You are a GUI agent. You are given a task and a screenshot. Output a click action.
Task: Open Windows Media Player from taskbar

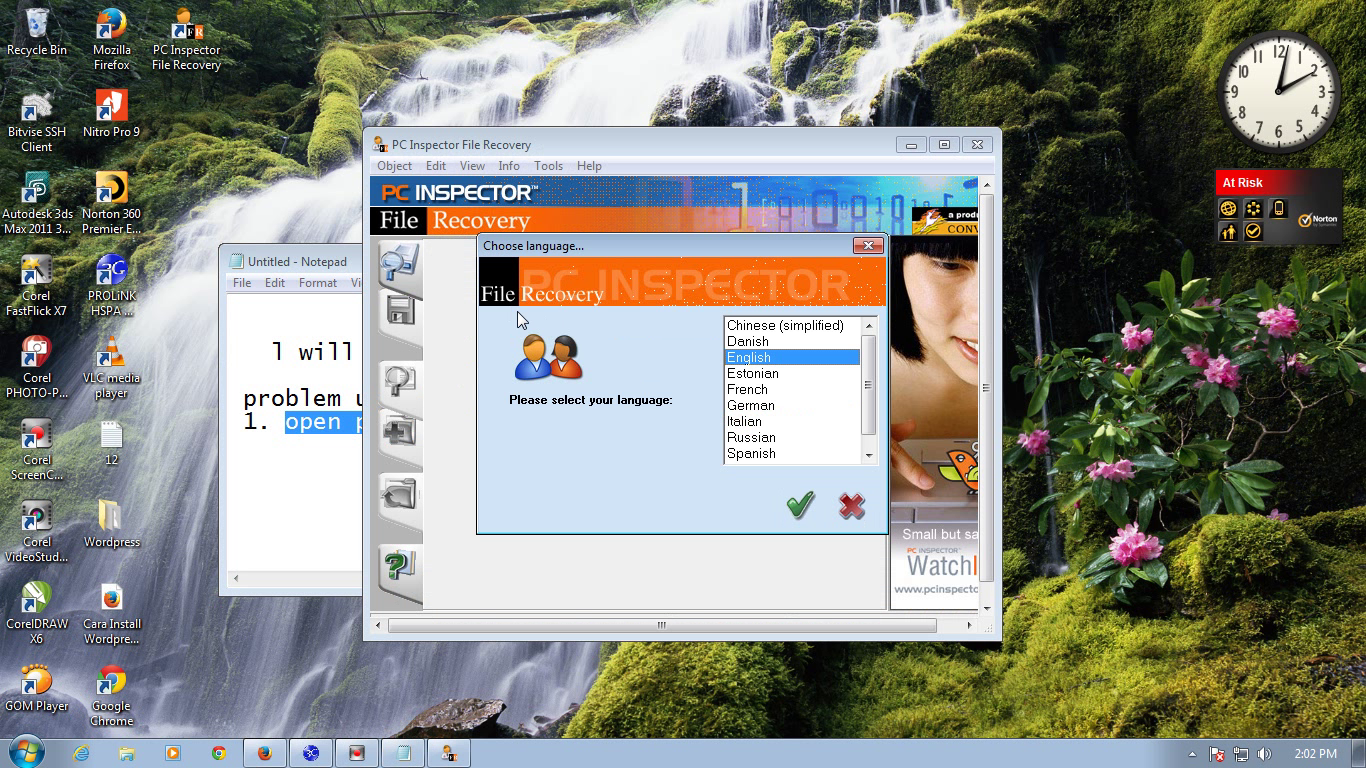point(173,753)
